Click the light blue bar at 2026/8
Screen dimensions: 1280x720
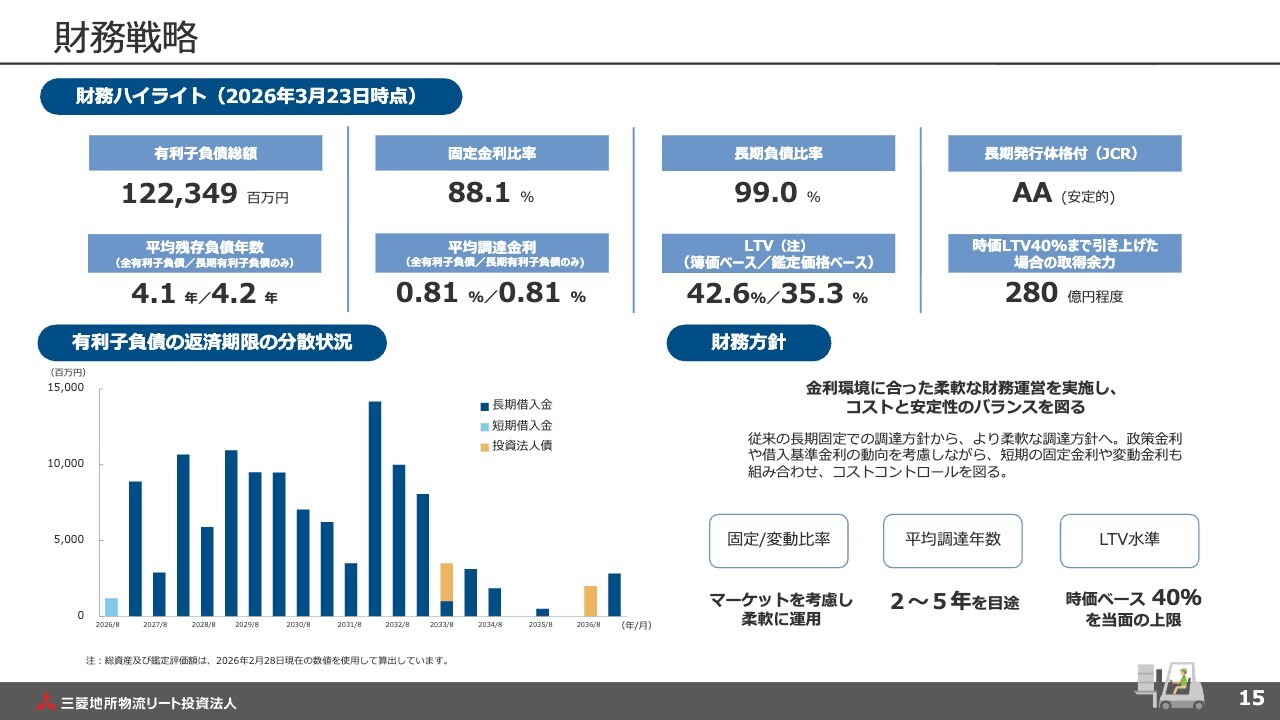(111, 607)
